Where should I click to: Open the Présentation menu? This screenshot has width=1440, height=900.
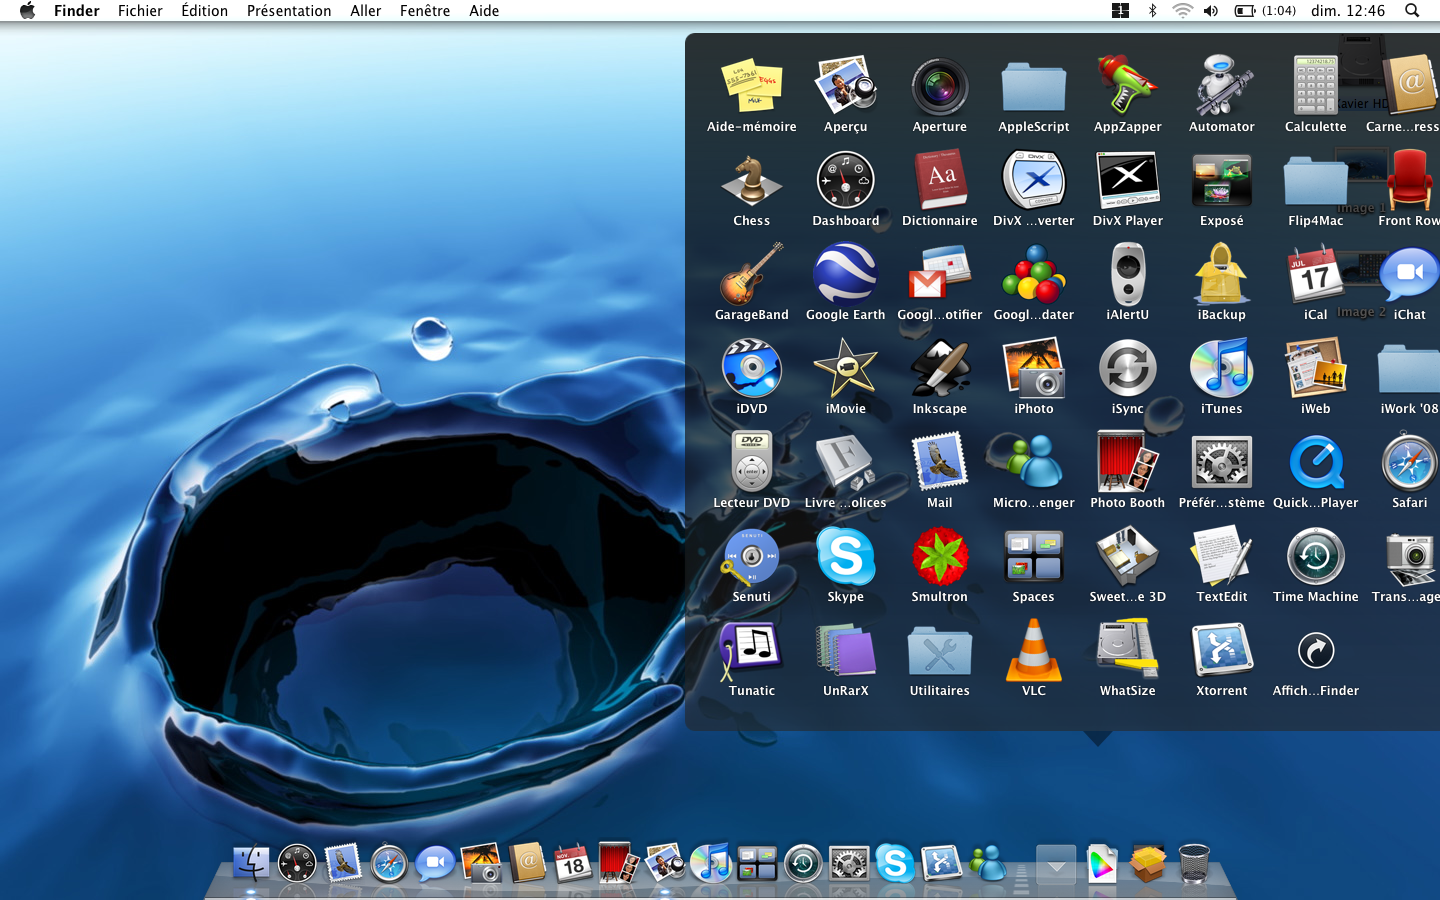point(289,11)
